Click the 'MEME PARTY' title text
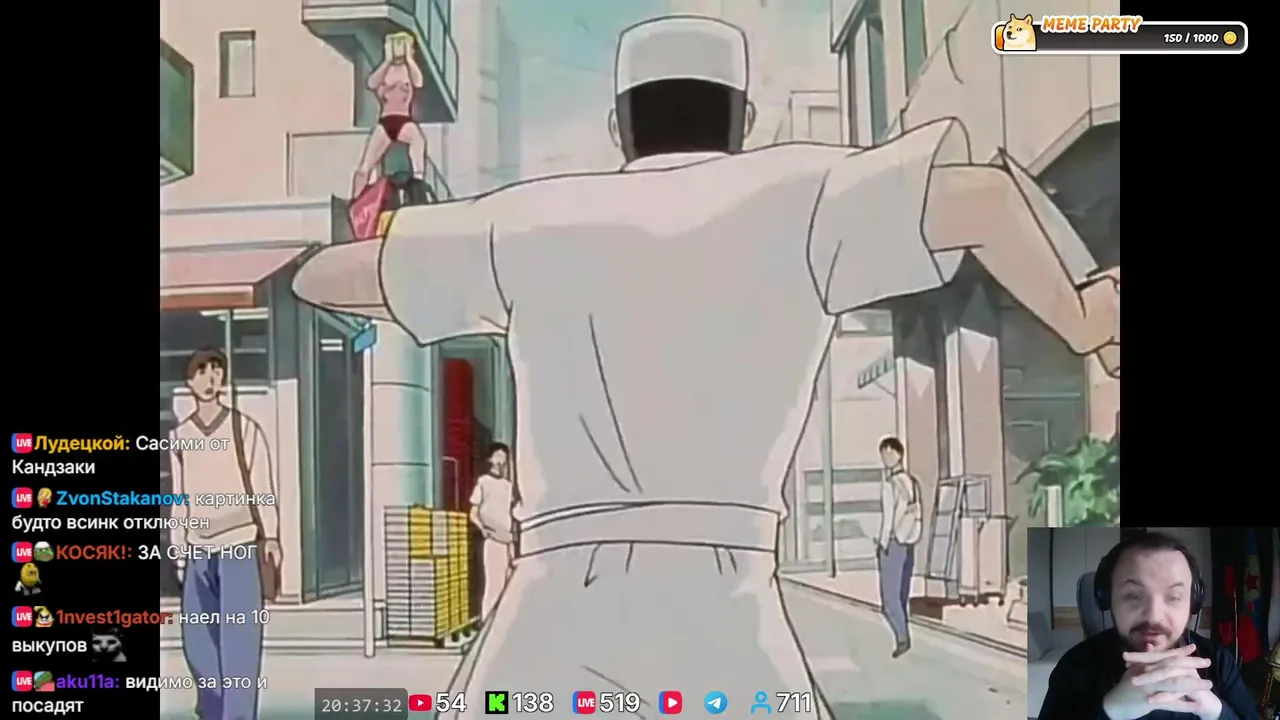The height and width of the screenshot is (720, 1280). pyautogui.click(x=1091, y=24)
